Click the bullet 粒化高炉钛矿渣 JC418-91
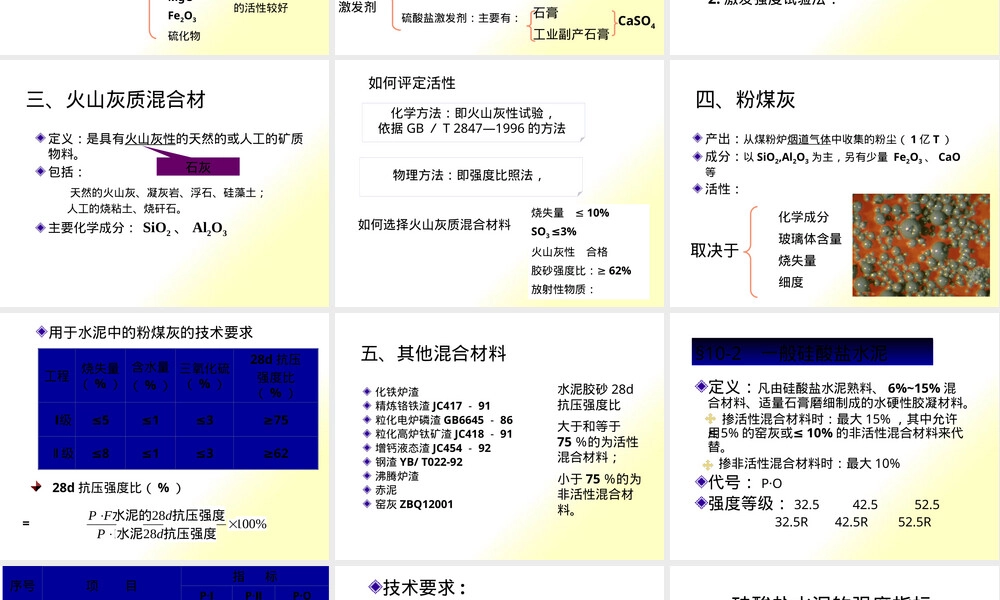Image resolution: width=1000 pixels, height=600 pixels. click(x=438, y=434)
